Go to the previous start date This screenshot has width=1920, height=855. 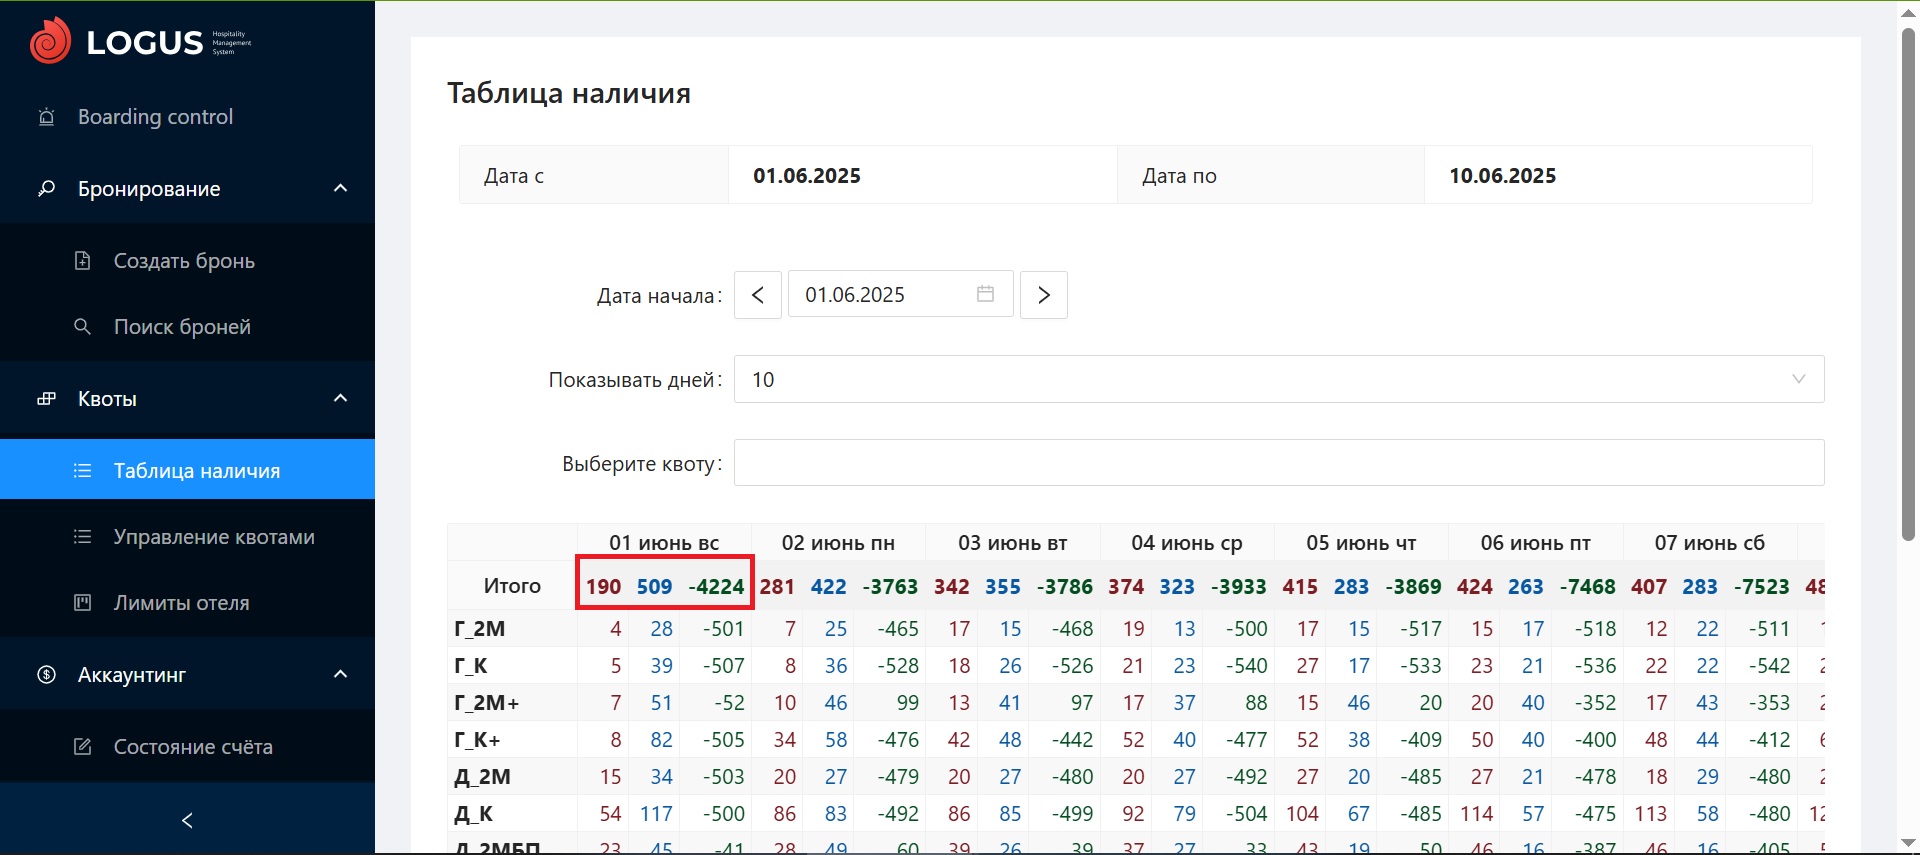[757, 295]
